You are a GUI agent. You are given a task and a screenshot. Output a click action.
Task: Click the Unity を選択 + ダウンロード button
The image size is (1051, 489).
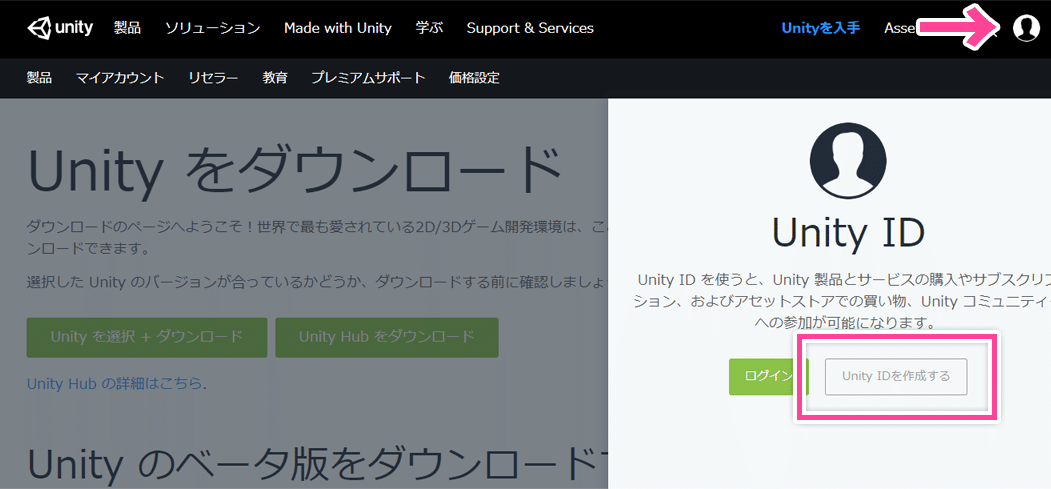pos(147,337)
